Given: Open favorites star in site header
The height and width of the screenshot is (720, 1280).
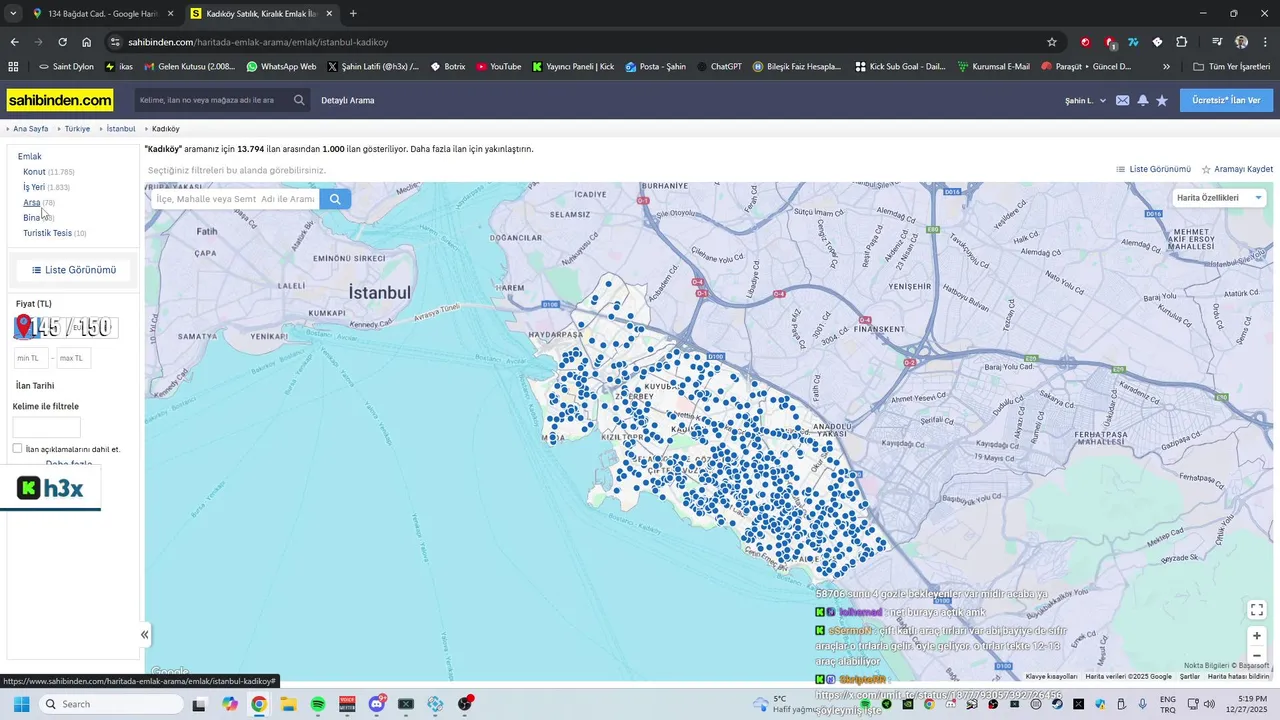Looking at the screenshot, I should point(1162,100).
